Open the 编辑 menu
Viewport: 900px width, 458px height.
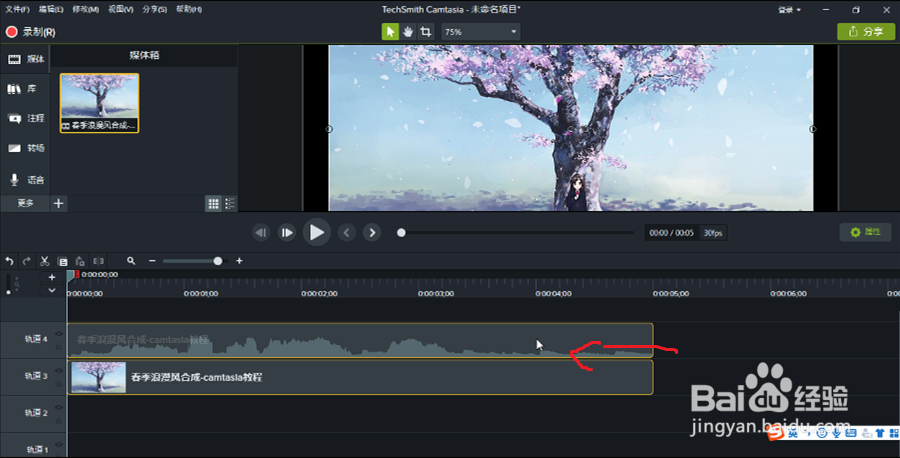pos(51,9)
